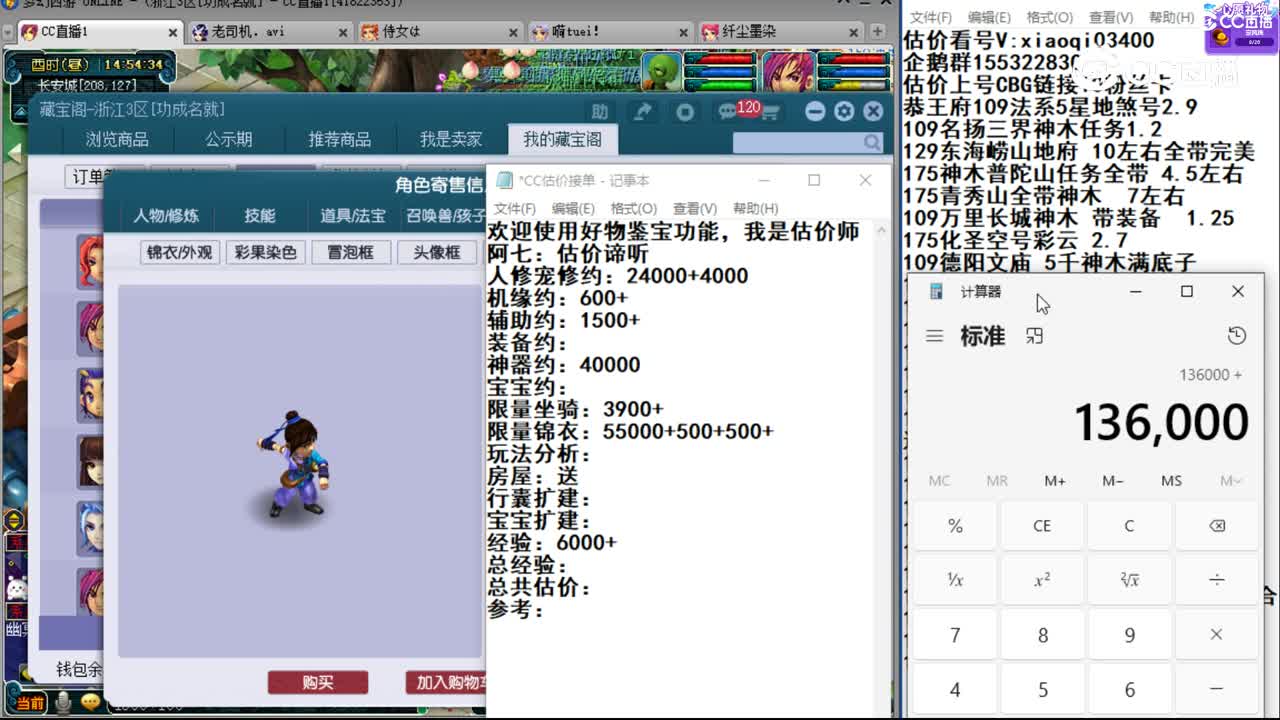
Task: Toggle calculator keep-on-top mode icon
Action: tap(1034, 336)
